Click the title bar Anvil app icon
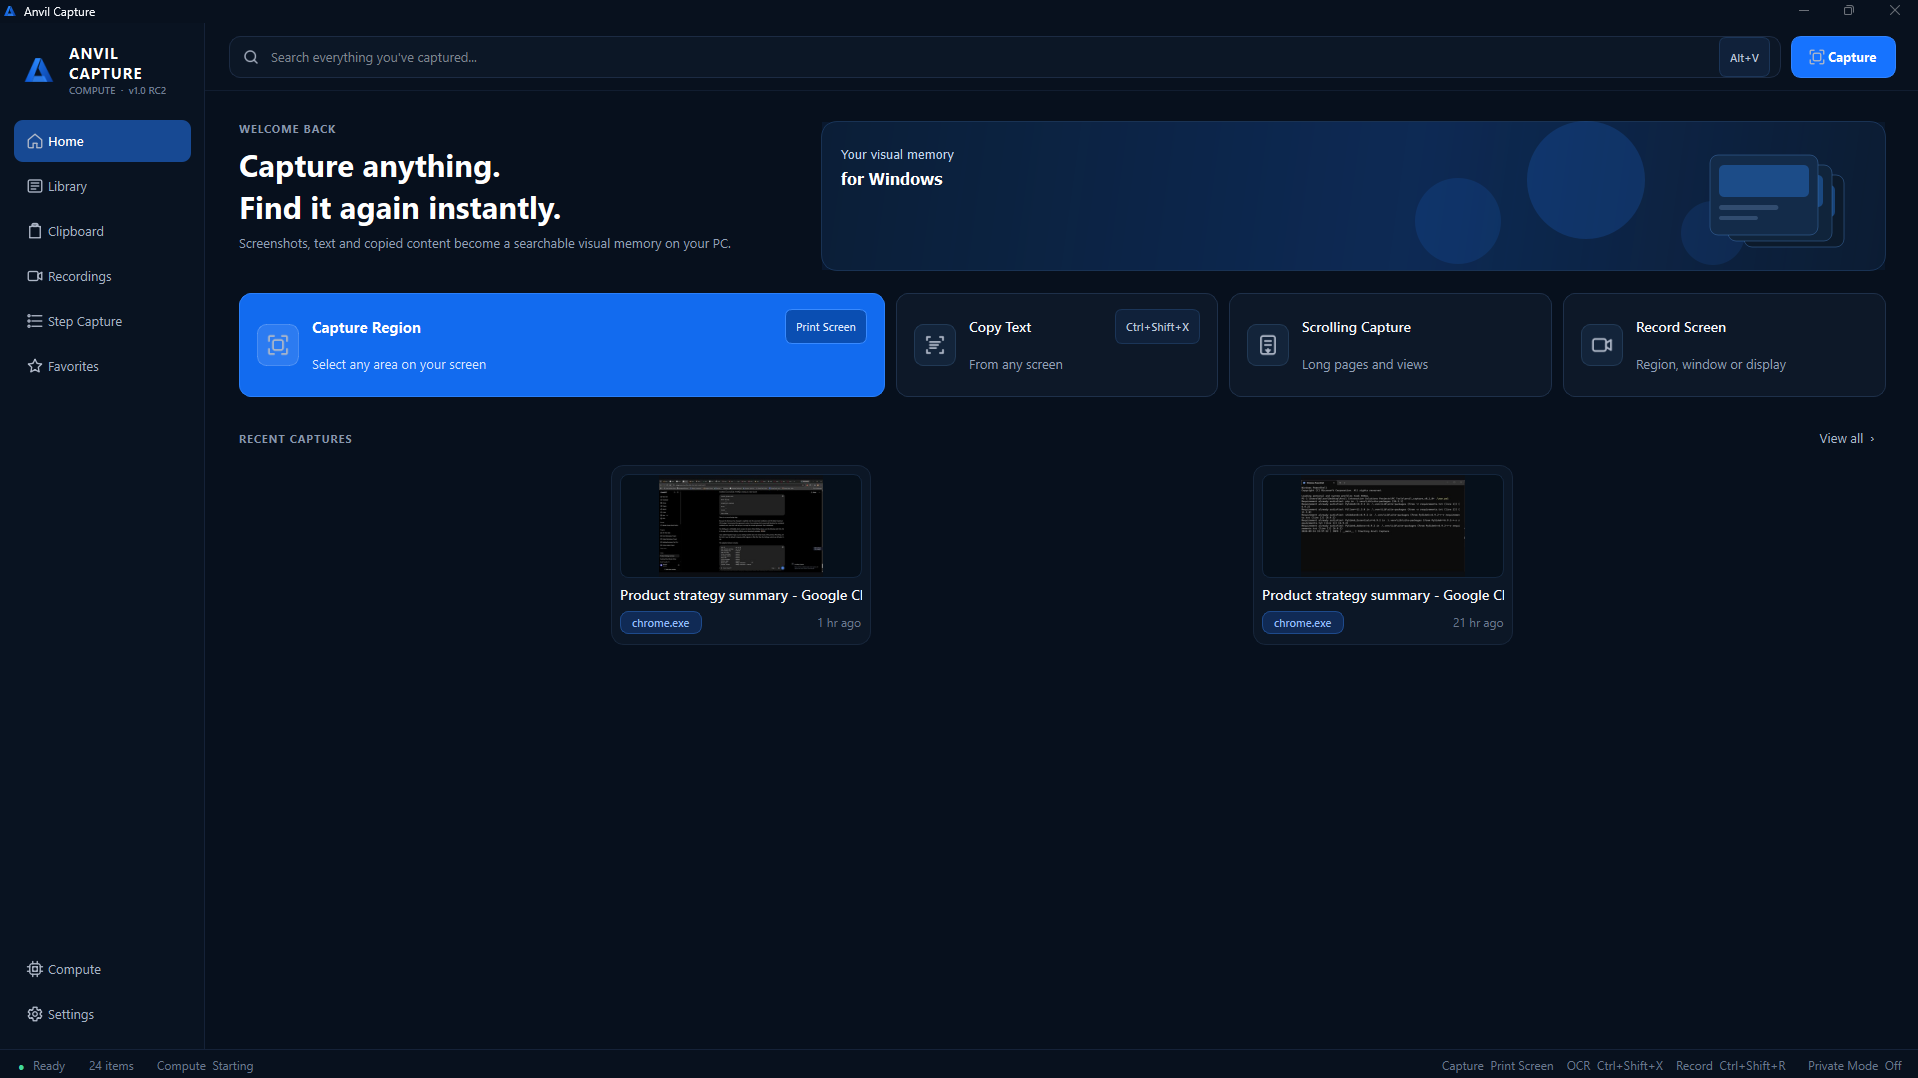1918x1078 pixels. (10, 11)
